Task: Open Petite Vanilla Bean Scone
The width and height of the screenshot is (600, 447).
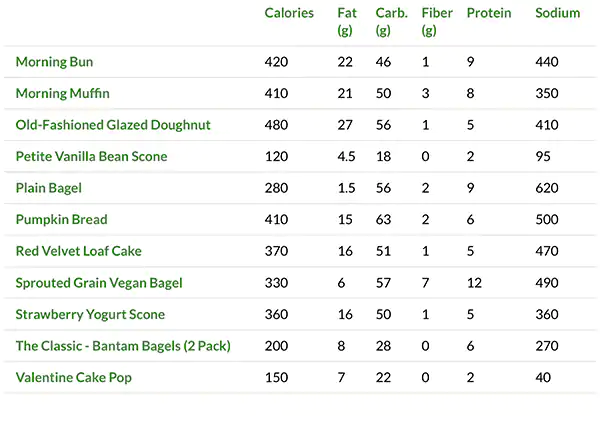Action: [92, 157]
